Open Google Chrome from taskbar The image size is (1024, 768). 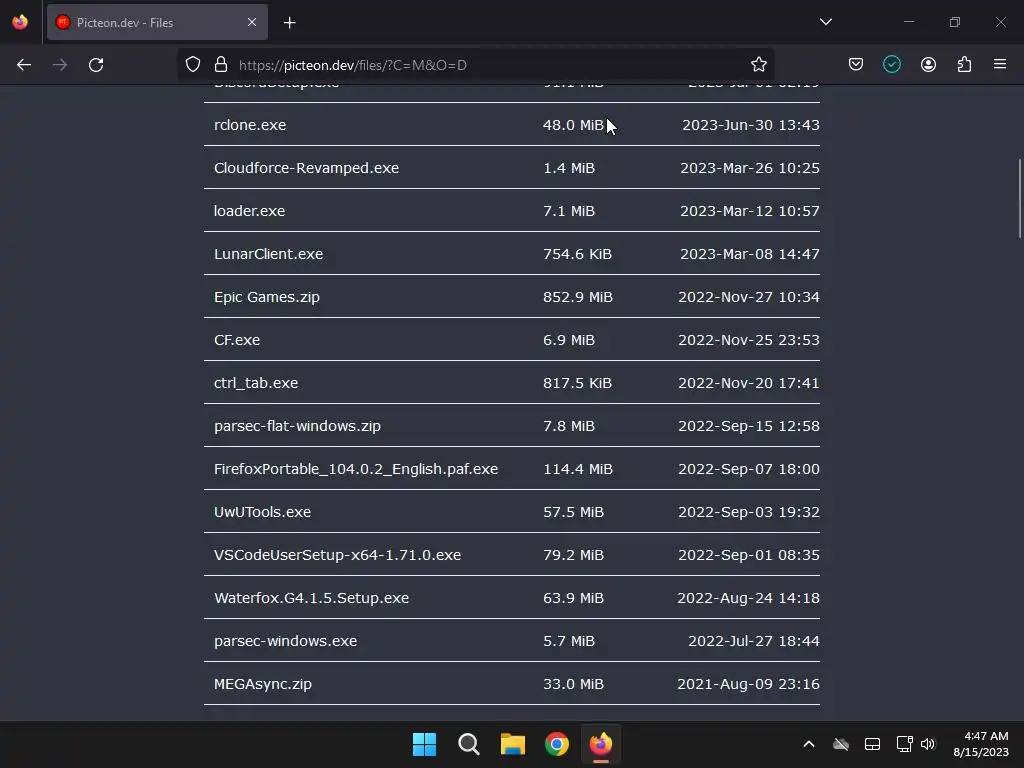pos(556,744)
